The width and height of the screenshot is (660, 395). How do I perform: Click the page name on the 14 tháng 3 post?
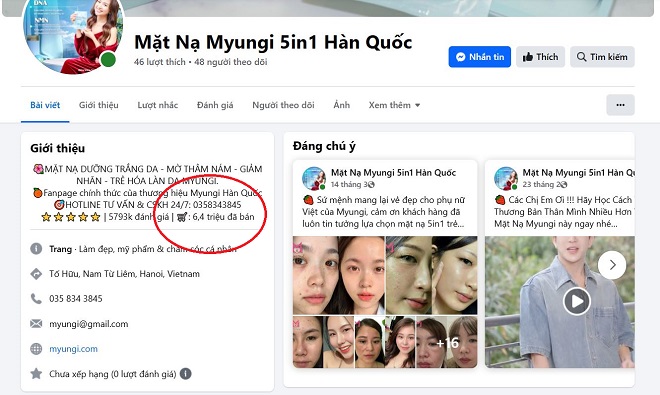tap(394, 173)
